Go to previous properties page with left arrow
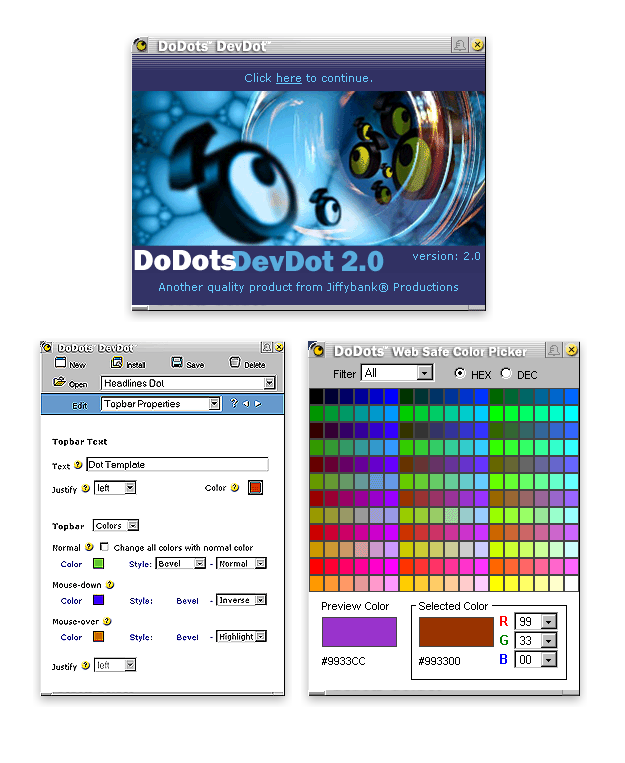The image size is (625, 763). pyautogui.click(x=246, y=404)
